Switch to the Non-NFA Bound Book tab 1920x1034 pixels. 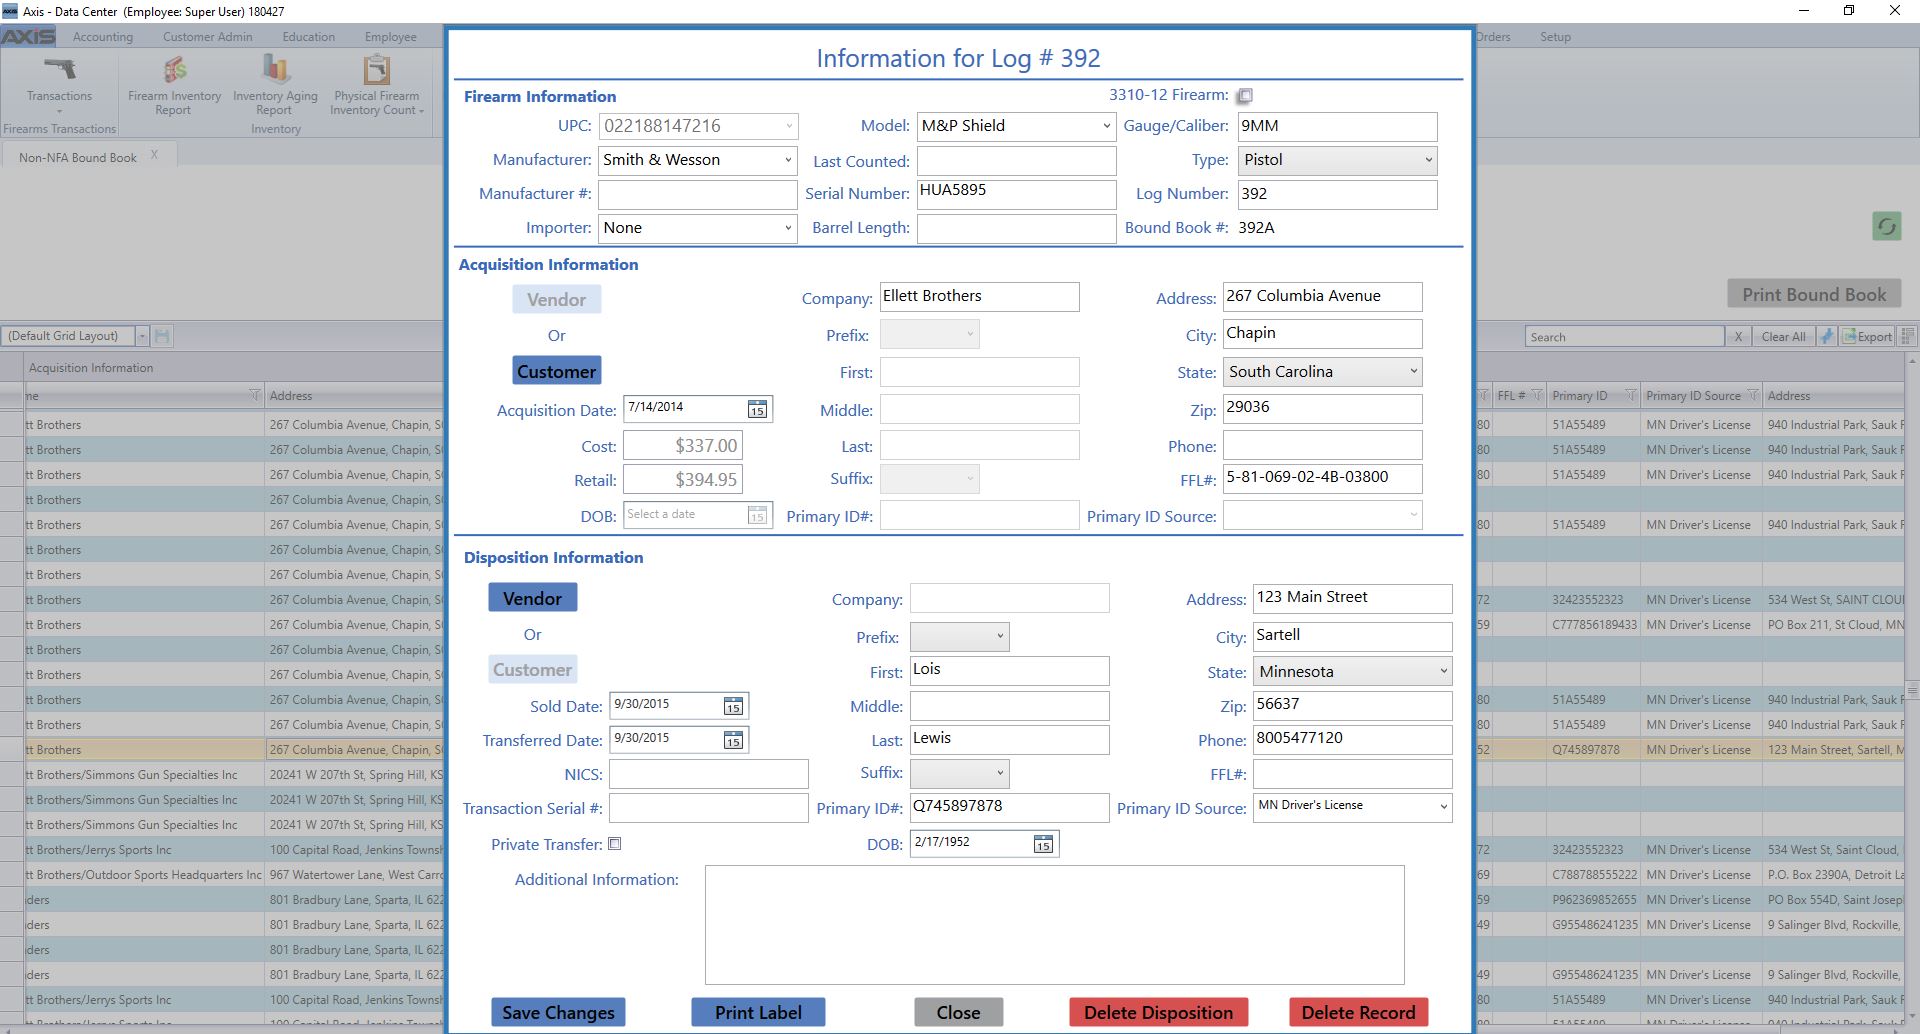tap(78, 157)
